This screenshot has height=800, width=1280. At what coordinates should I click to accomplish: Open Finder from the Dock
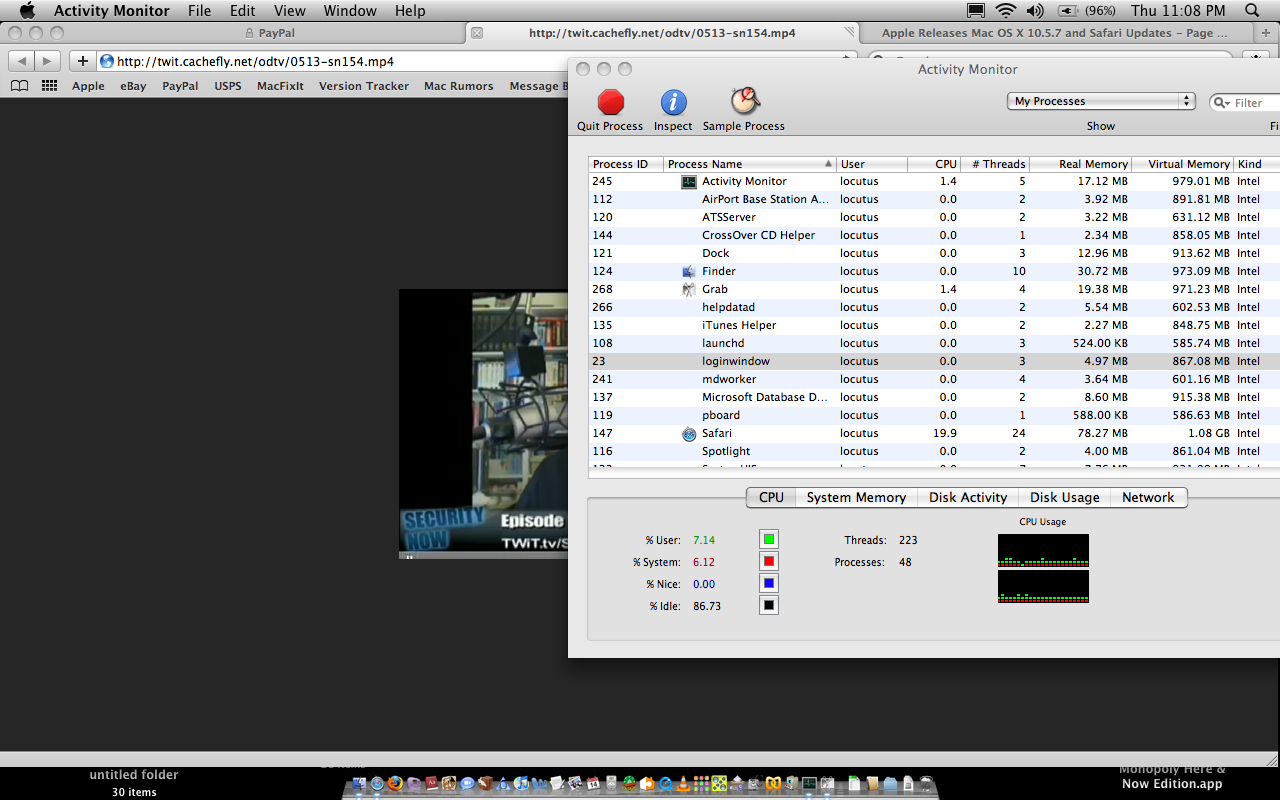pos(358,783)
